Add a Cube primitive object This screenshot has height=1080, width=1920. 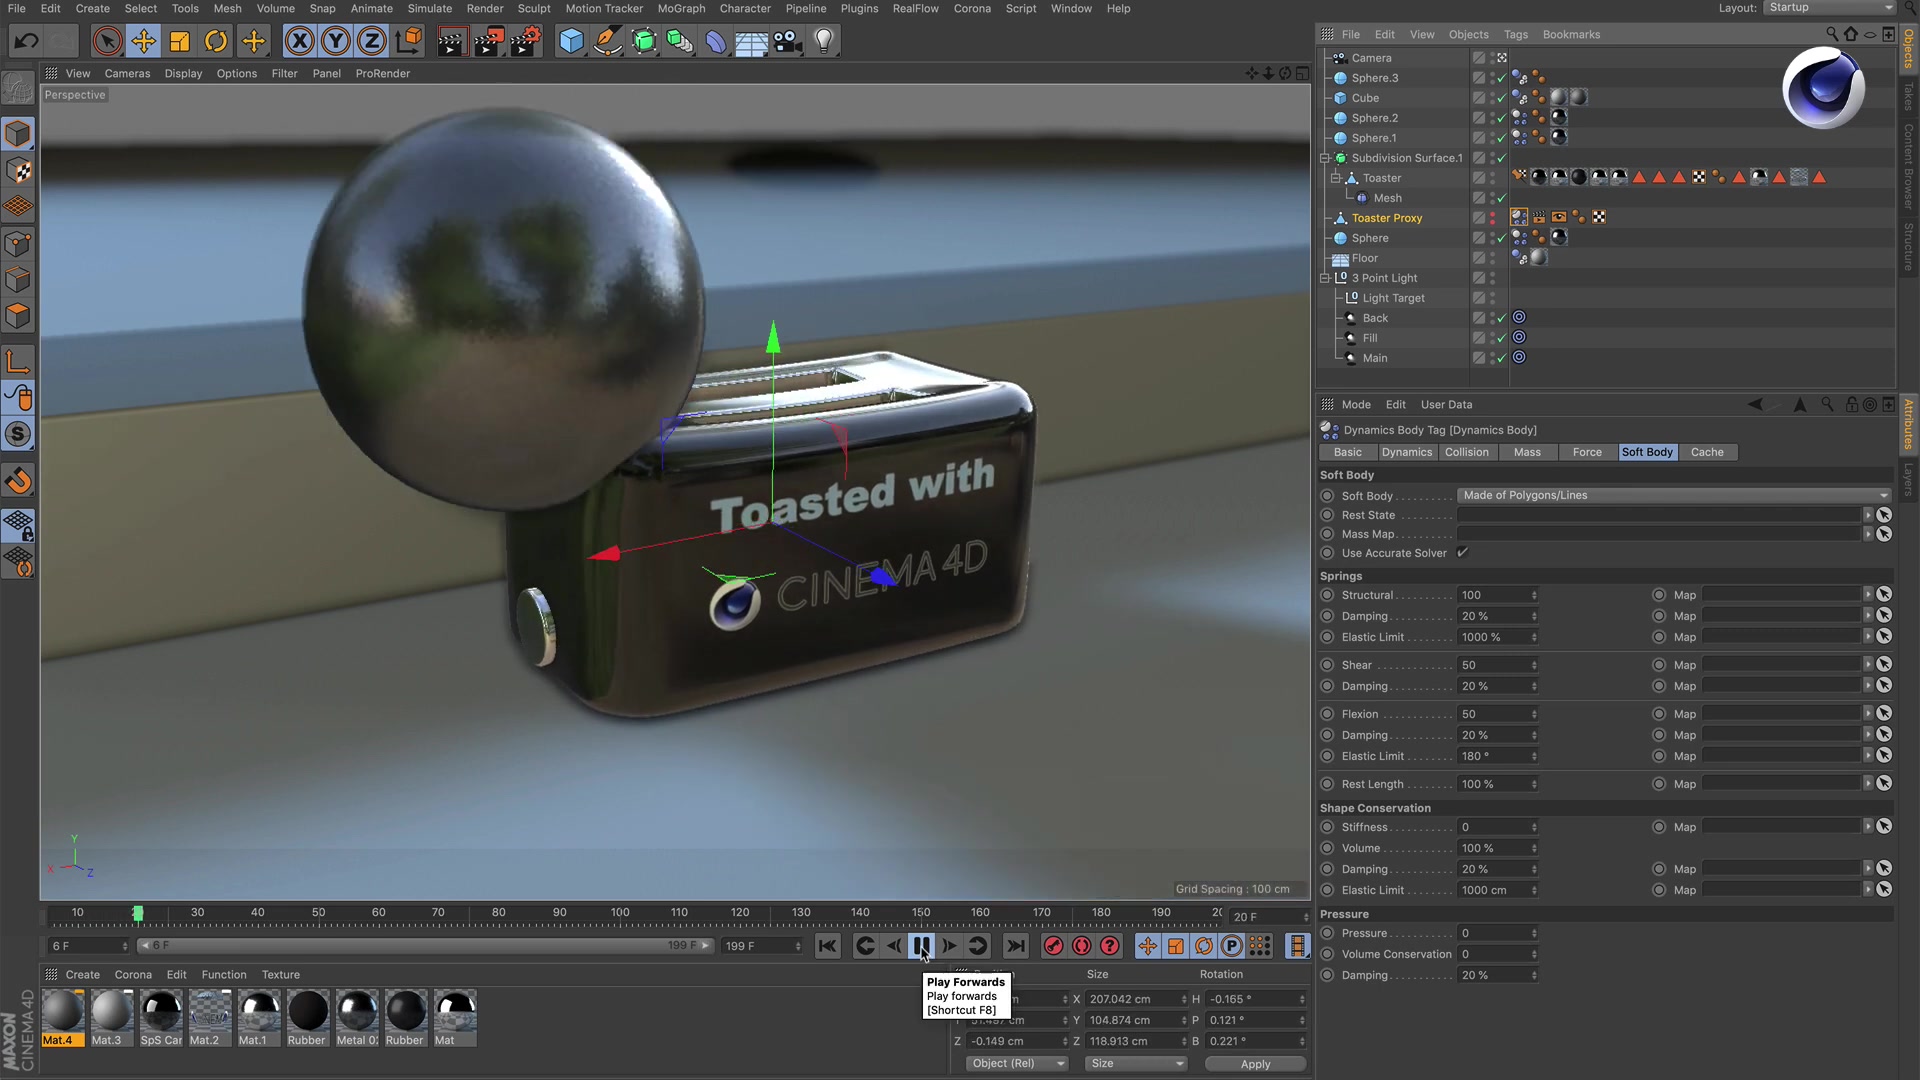click(571, 41)
